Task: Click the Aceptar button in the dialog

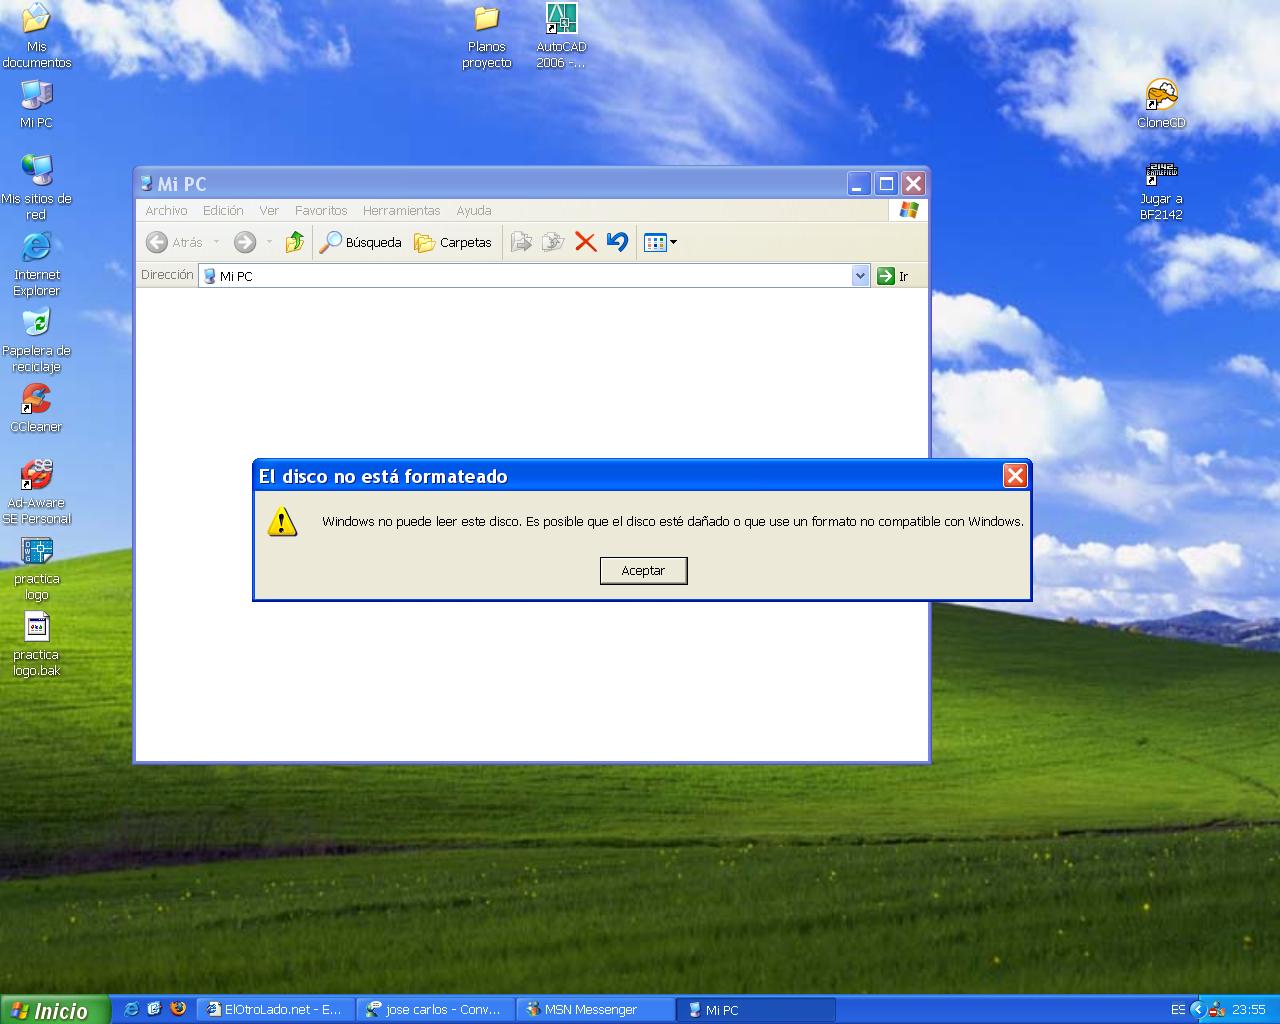Action: (x=643, y=571)
